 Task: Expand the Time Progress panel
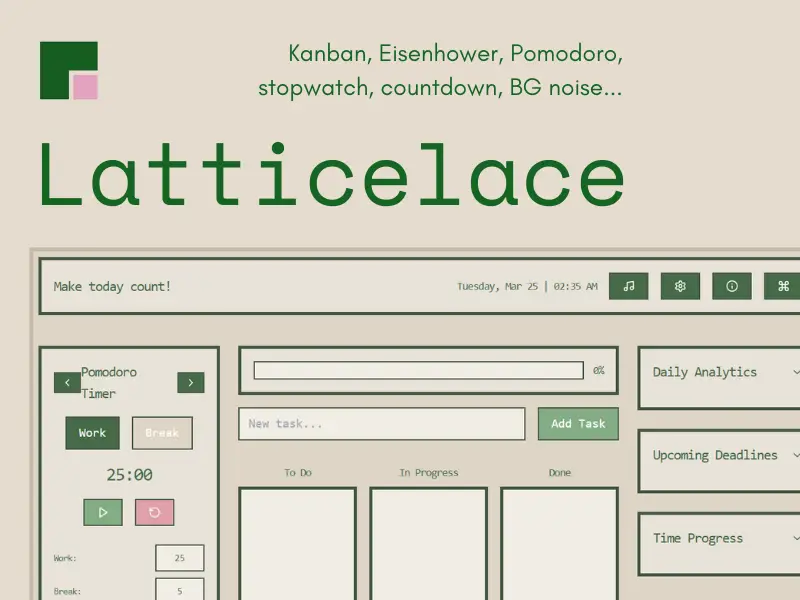[x=718, y=538]
